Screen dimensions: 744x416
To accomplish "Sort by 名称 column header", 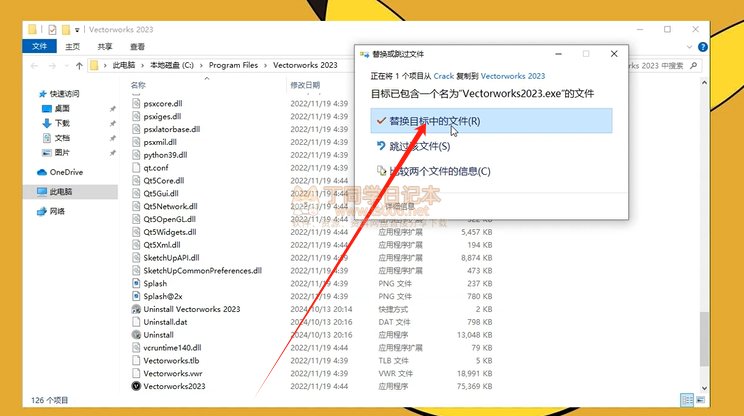I will click(138, 85).
